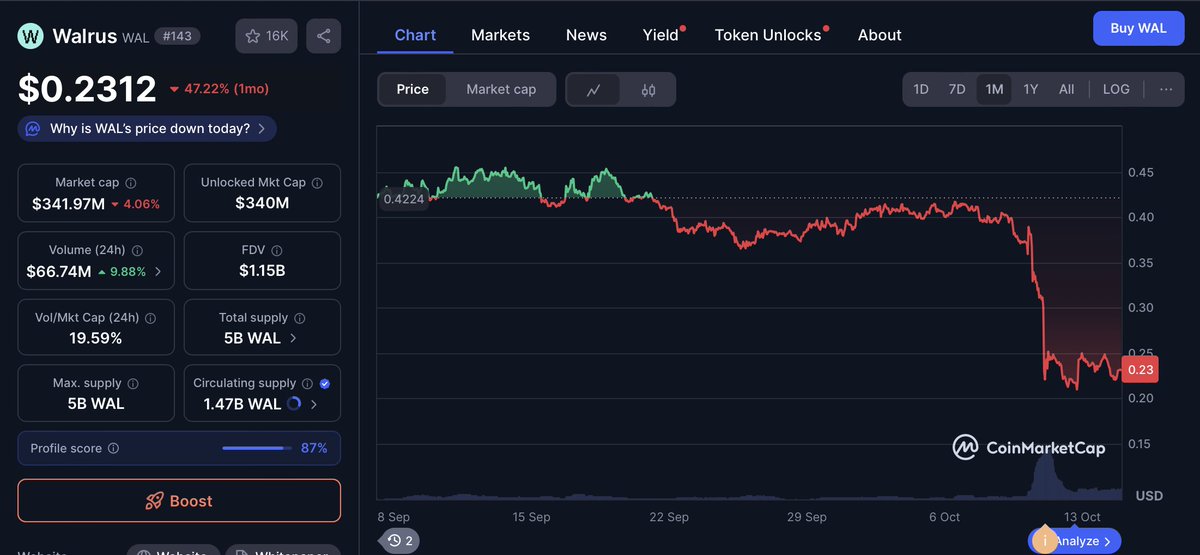This screenshot has width=1200, height=555.
Task: Switch to candlestick chart view icon
Action: [x=648, y=90]
